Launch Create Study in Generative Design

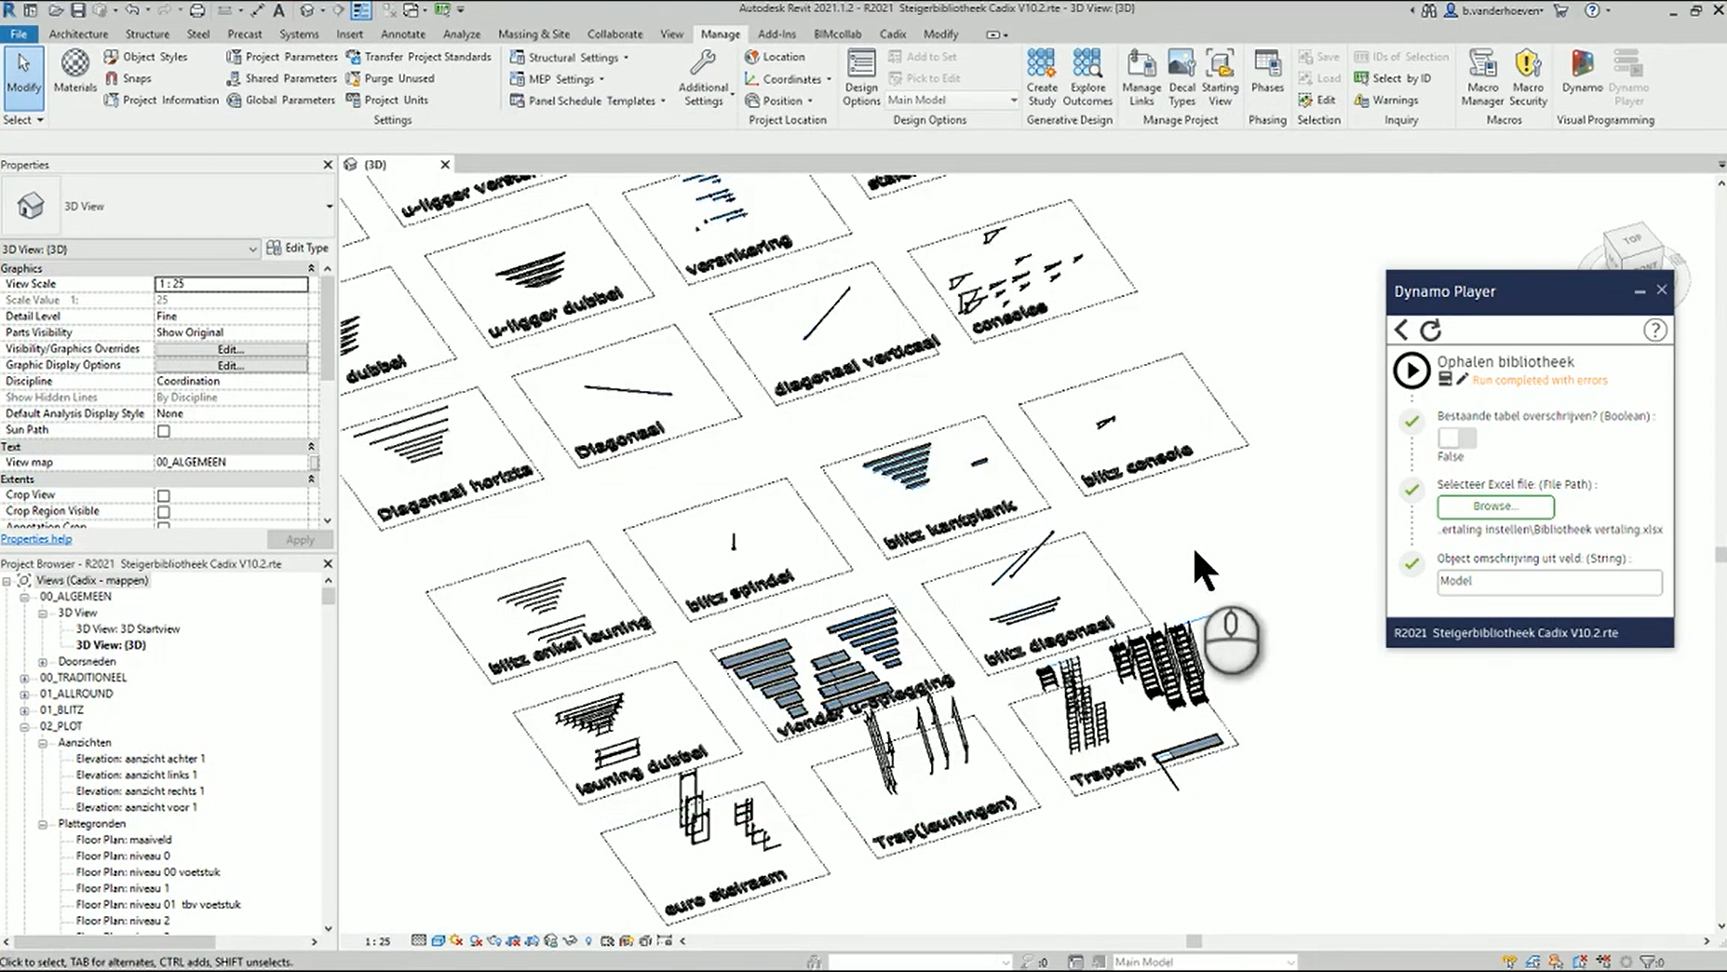coord(1041,78)
